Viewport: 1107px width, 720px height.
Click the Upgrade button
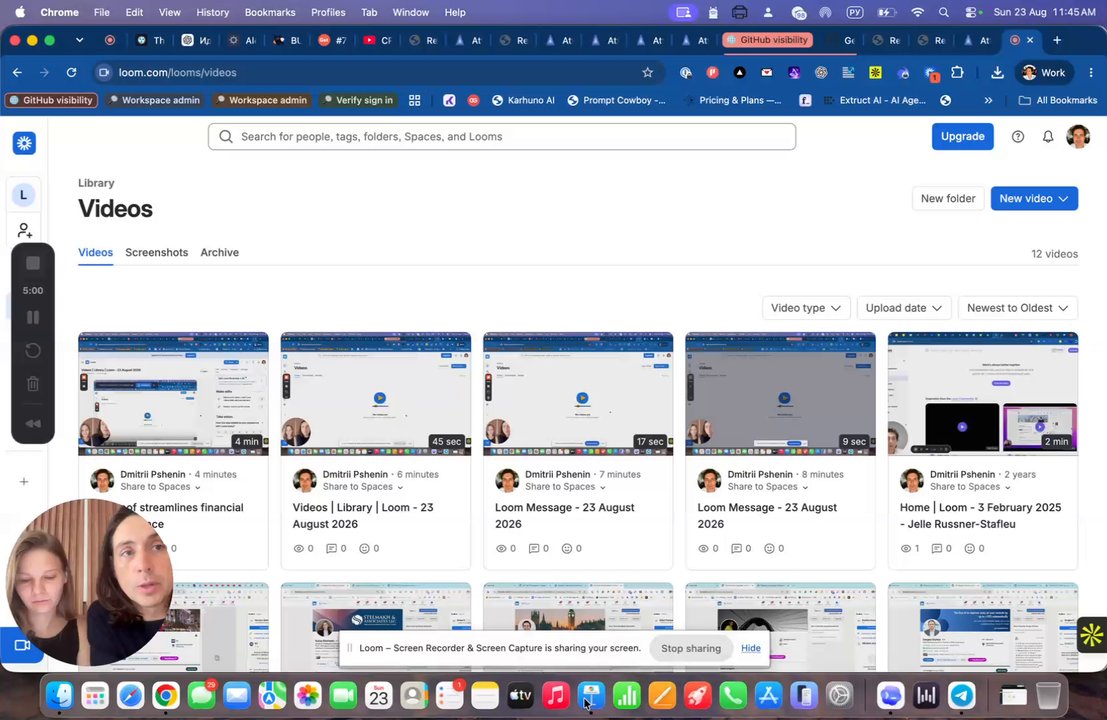(x=962, y=136)
